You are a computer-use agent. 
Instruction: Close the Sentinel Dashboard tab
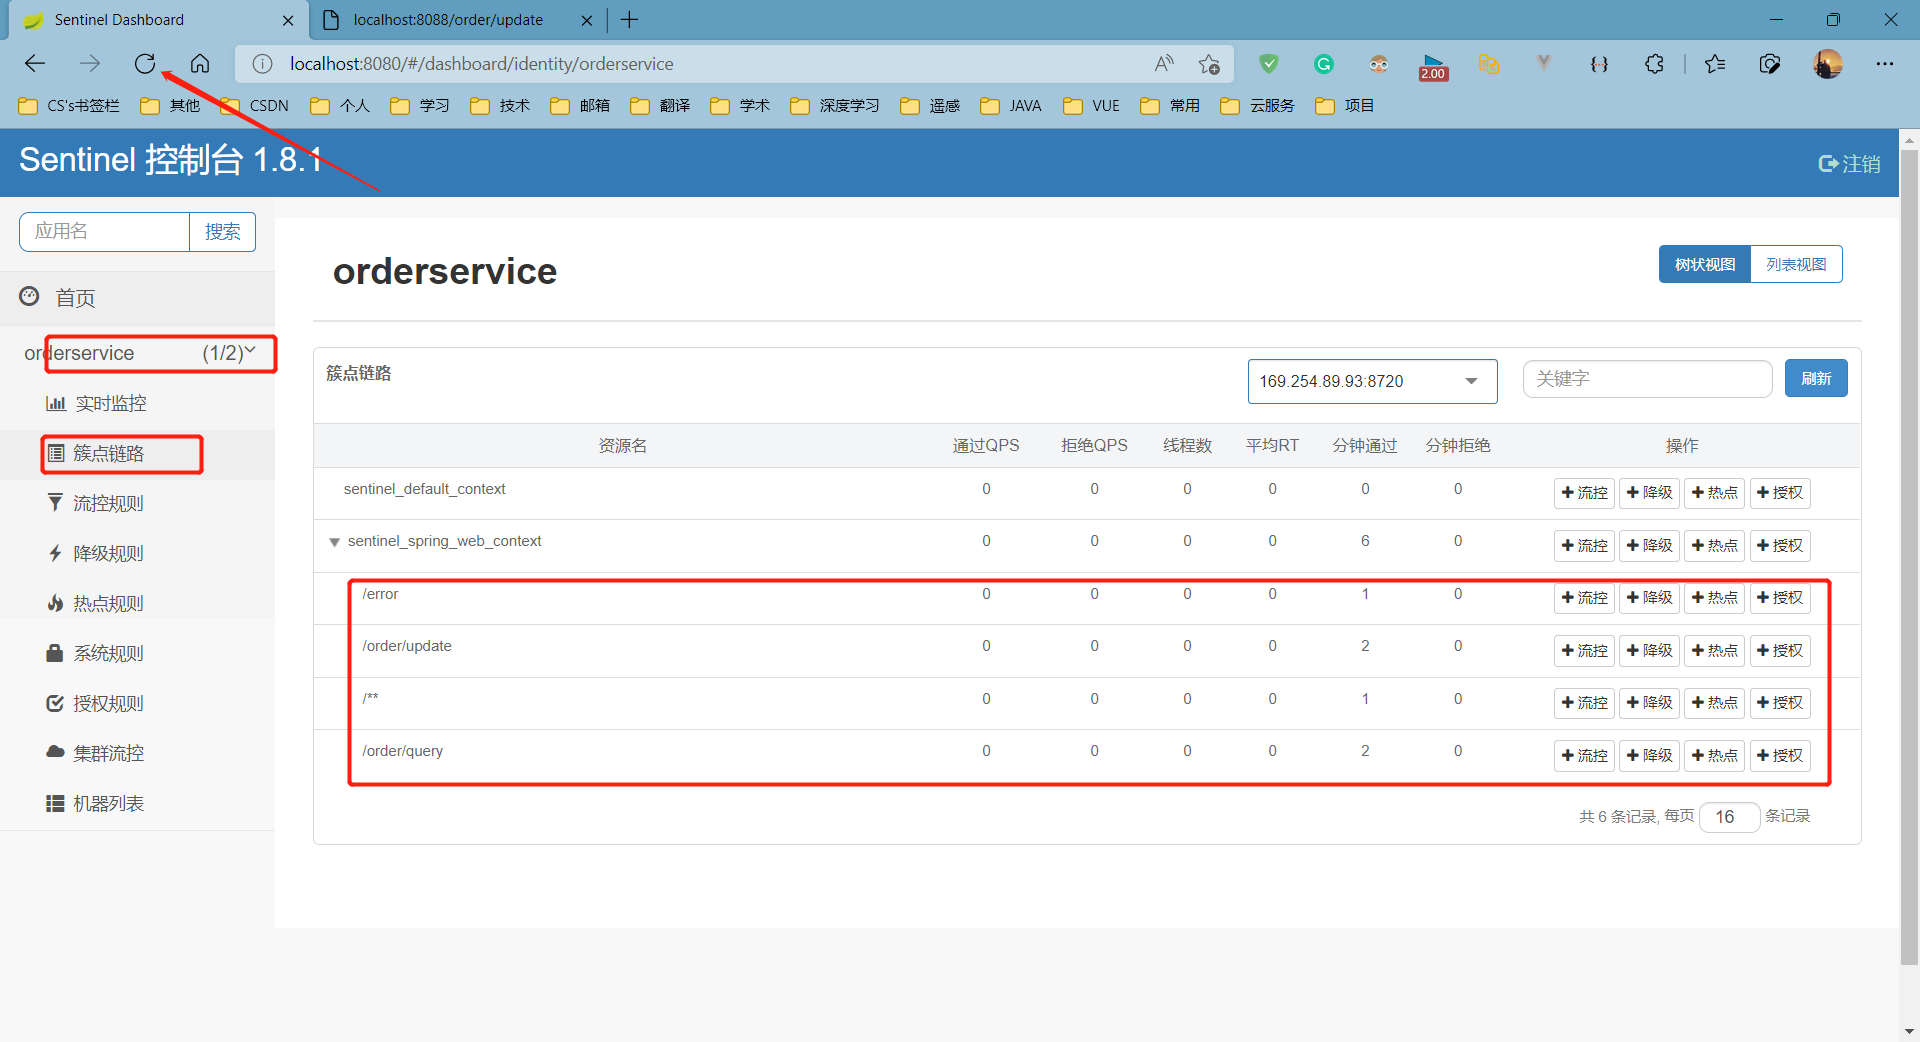pos(288,20)
